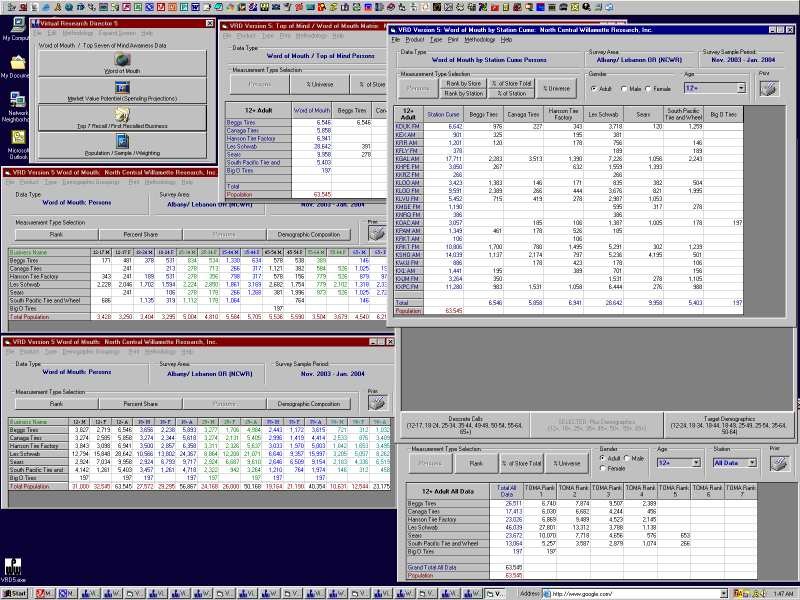Open Methodology menu in Station Cume window
This screenshot has height=600, width=800.
[x=480, y=39]
